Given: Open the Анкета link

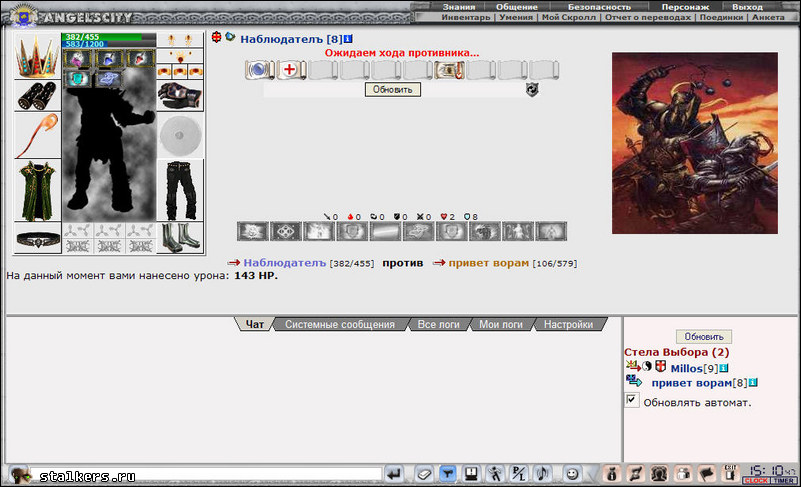Looking at the screenshot, I should tap(768, 17).
